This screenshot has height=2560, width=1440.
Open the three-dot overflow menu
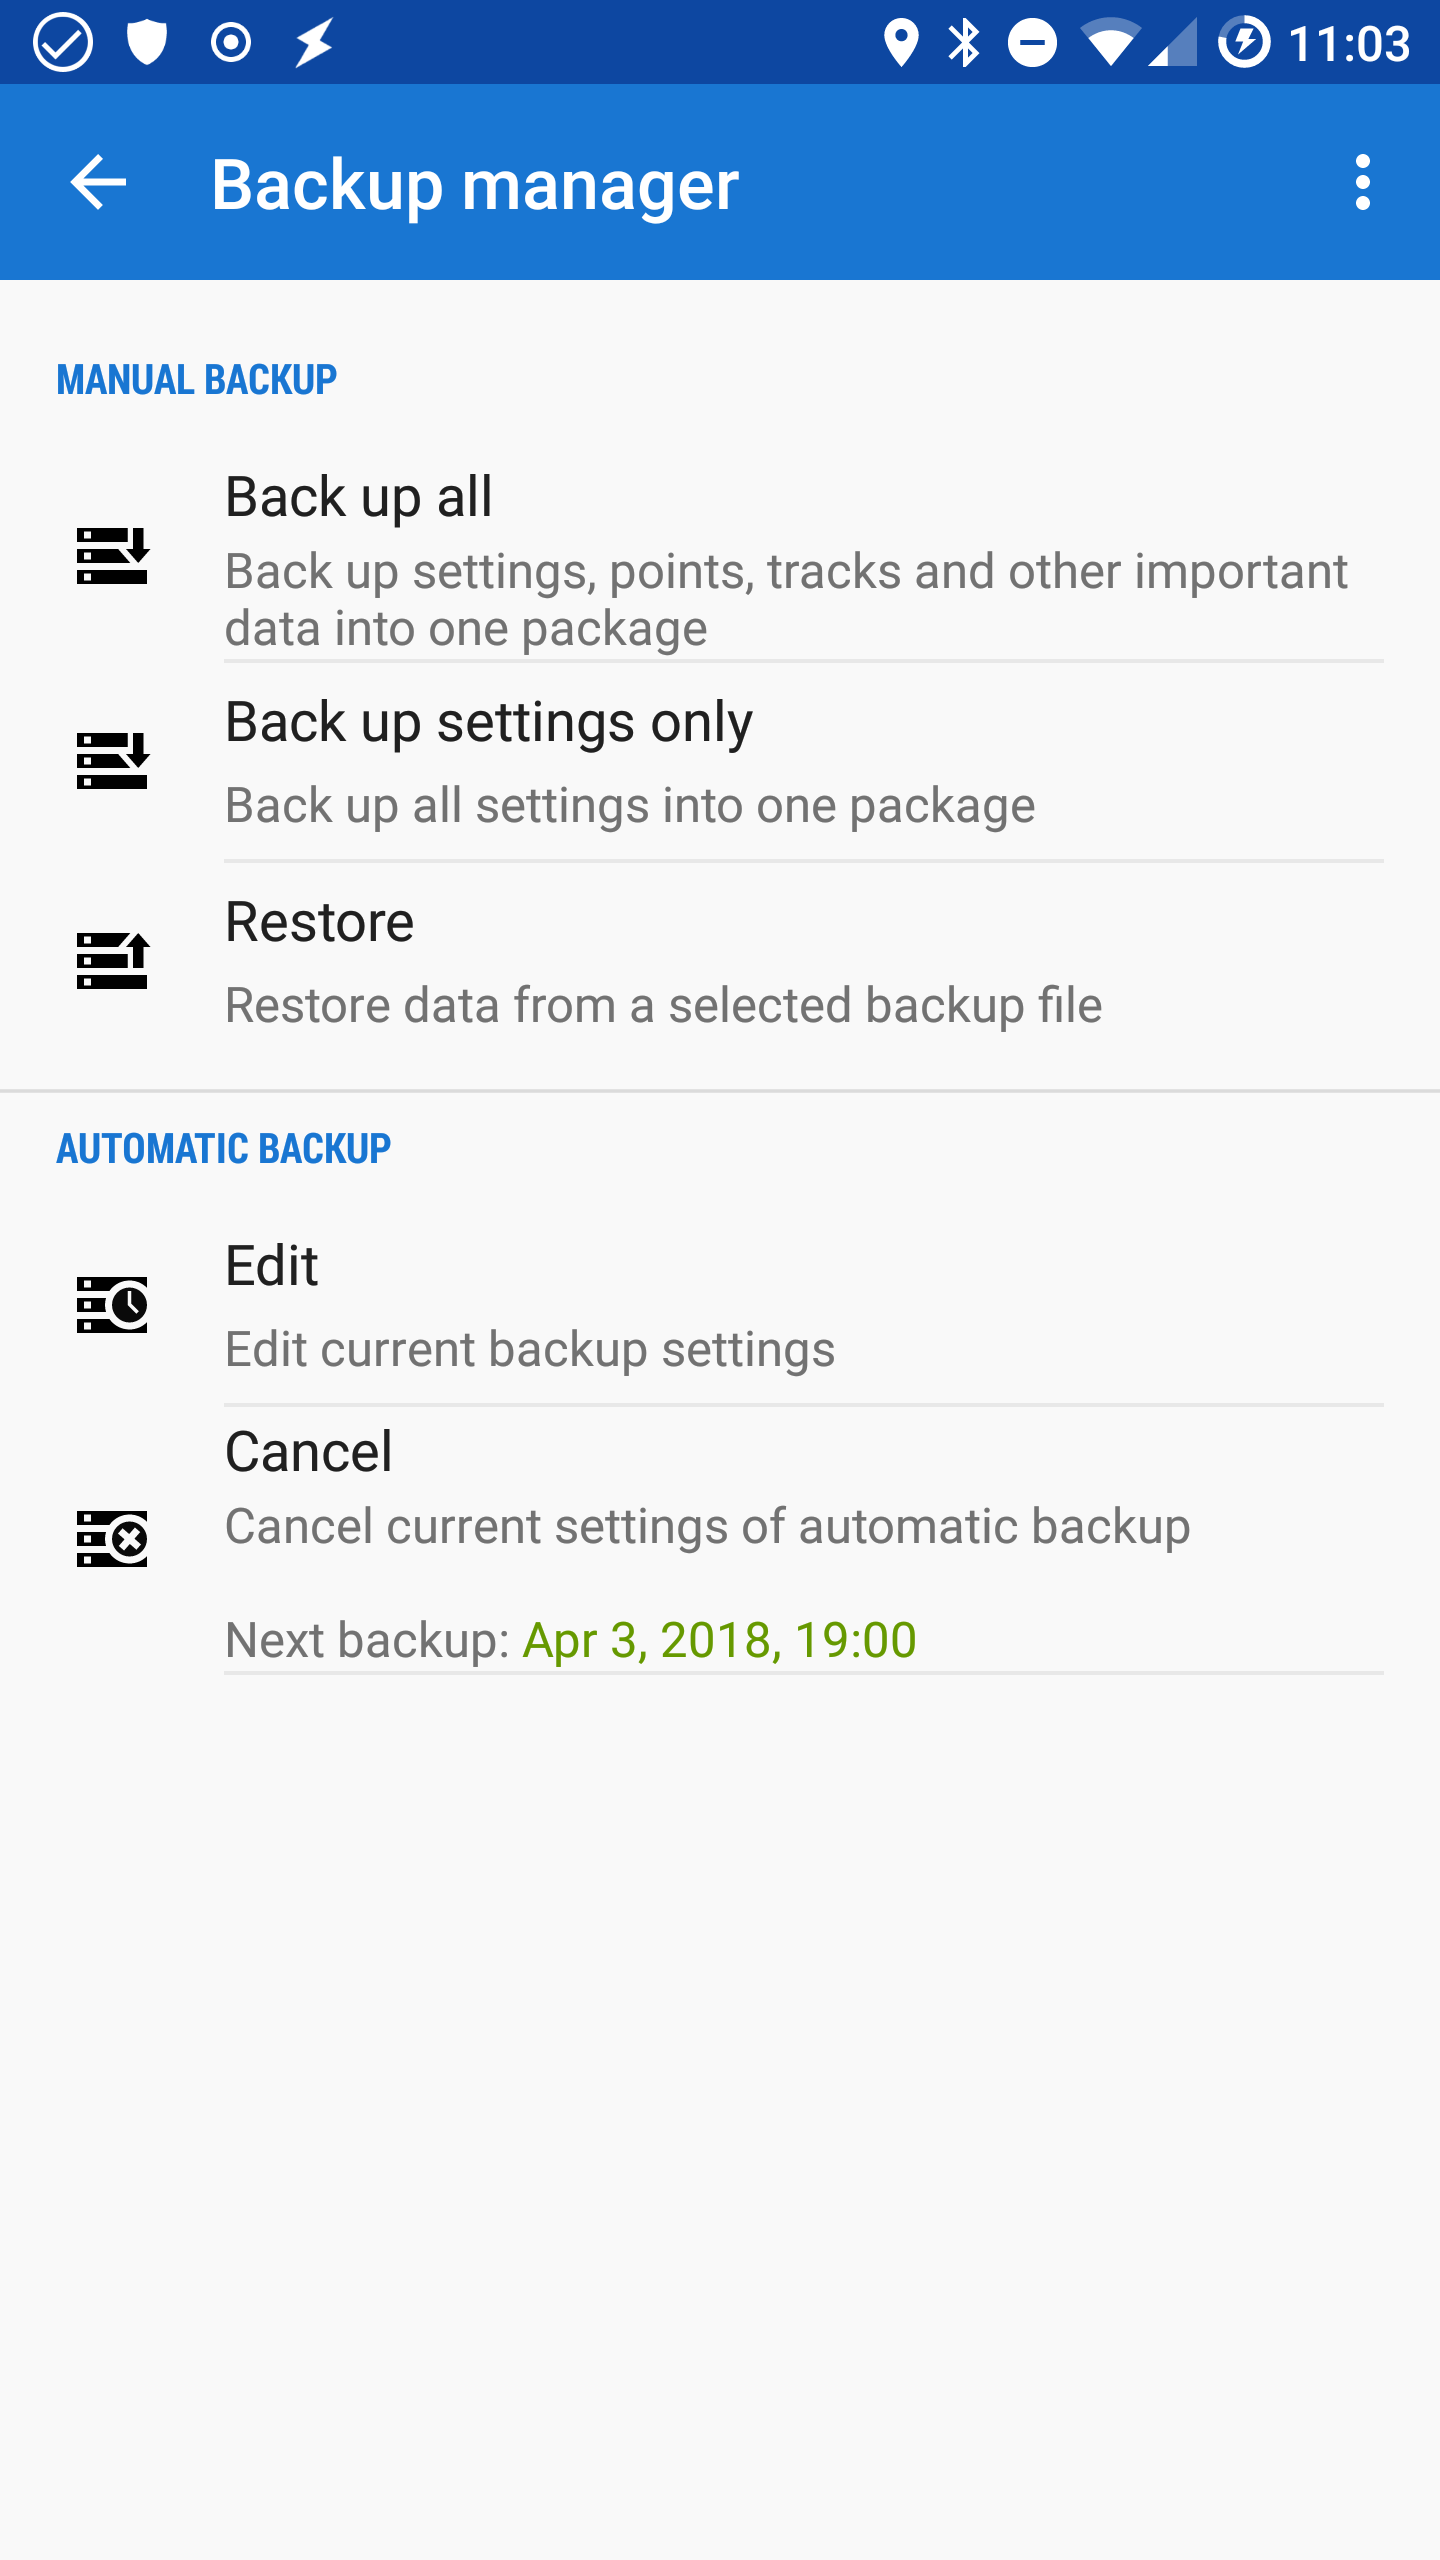pos(1362,183)
